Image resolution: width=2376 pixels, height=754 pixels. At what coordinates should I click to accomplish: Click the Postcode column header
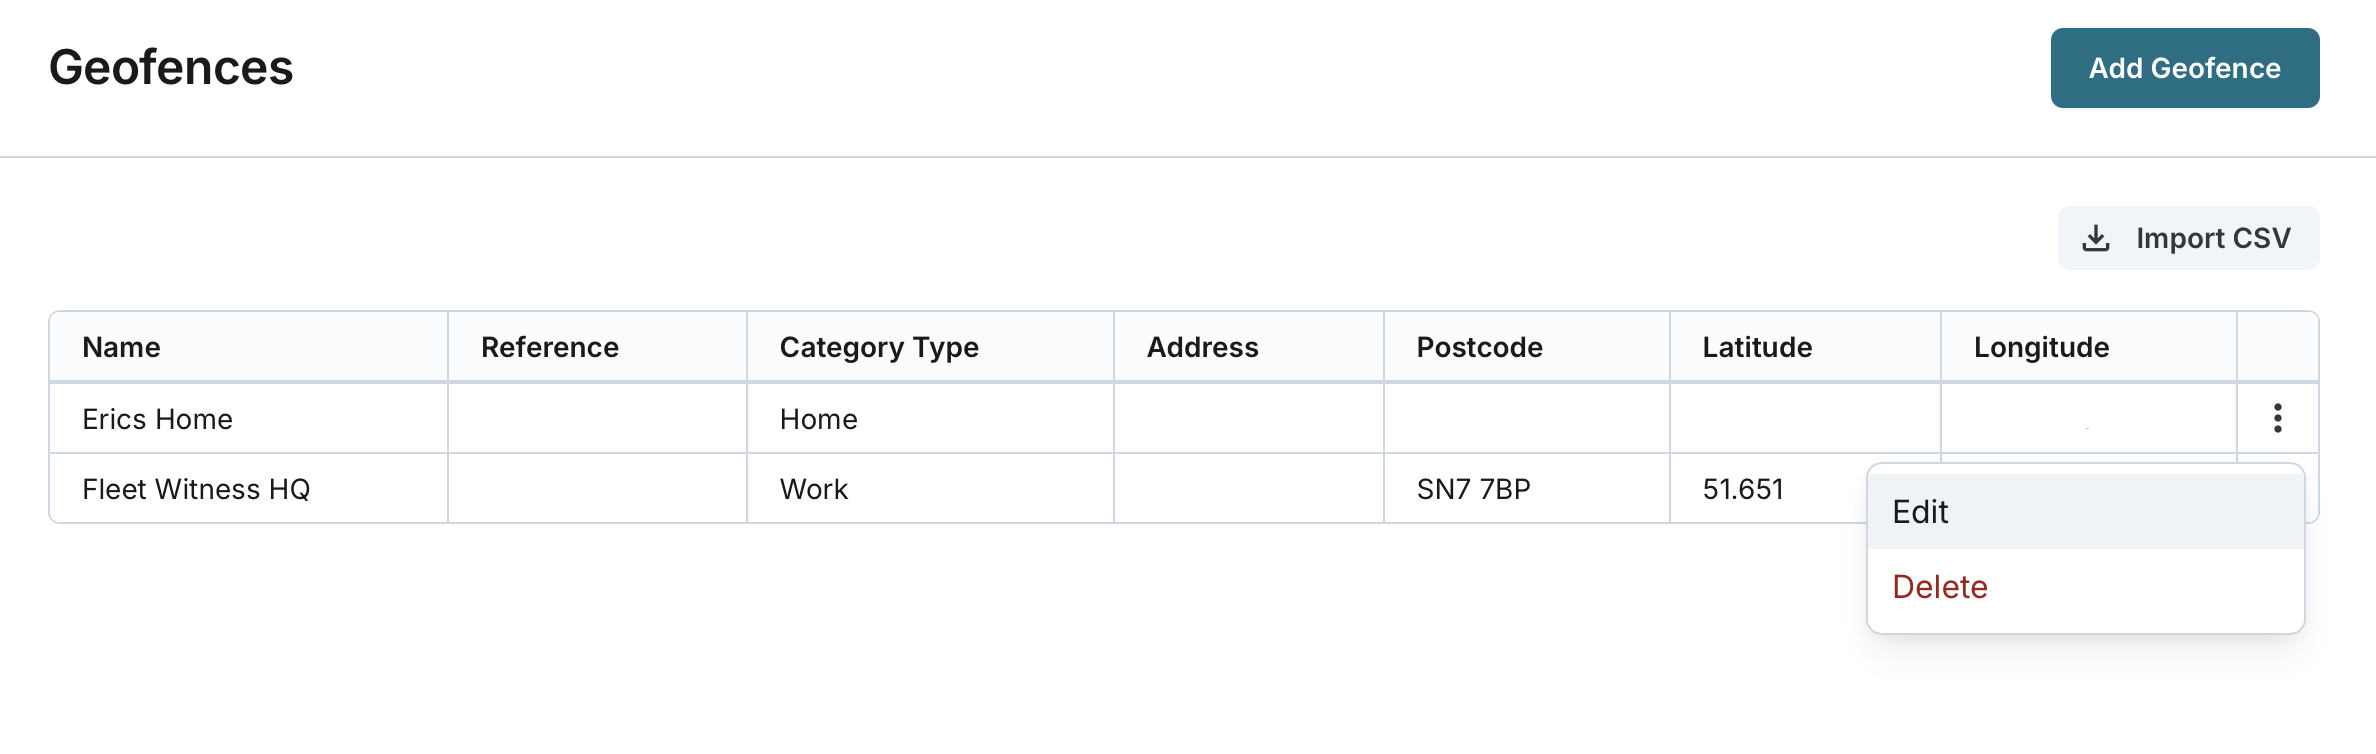point(1479,347)
